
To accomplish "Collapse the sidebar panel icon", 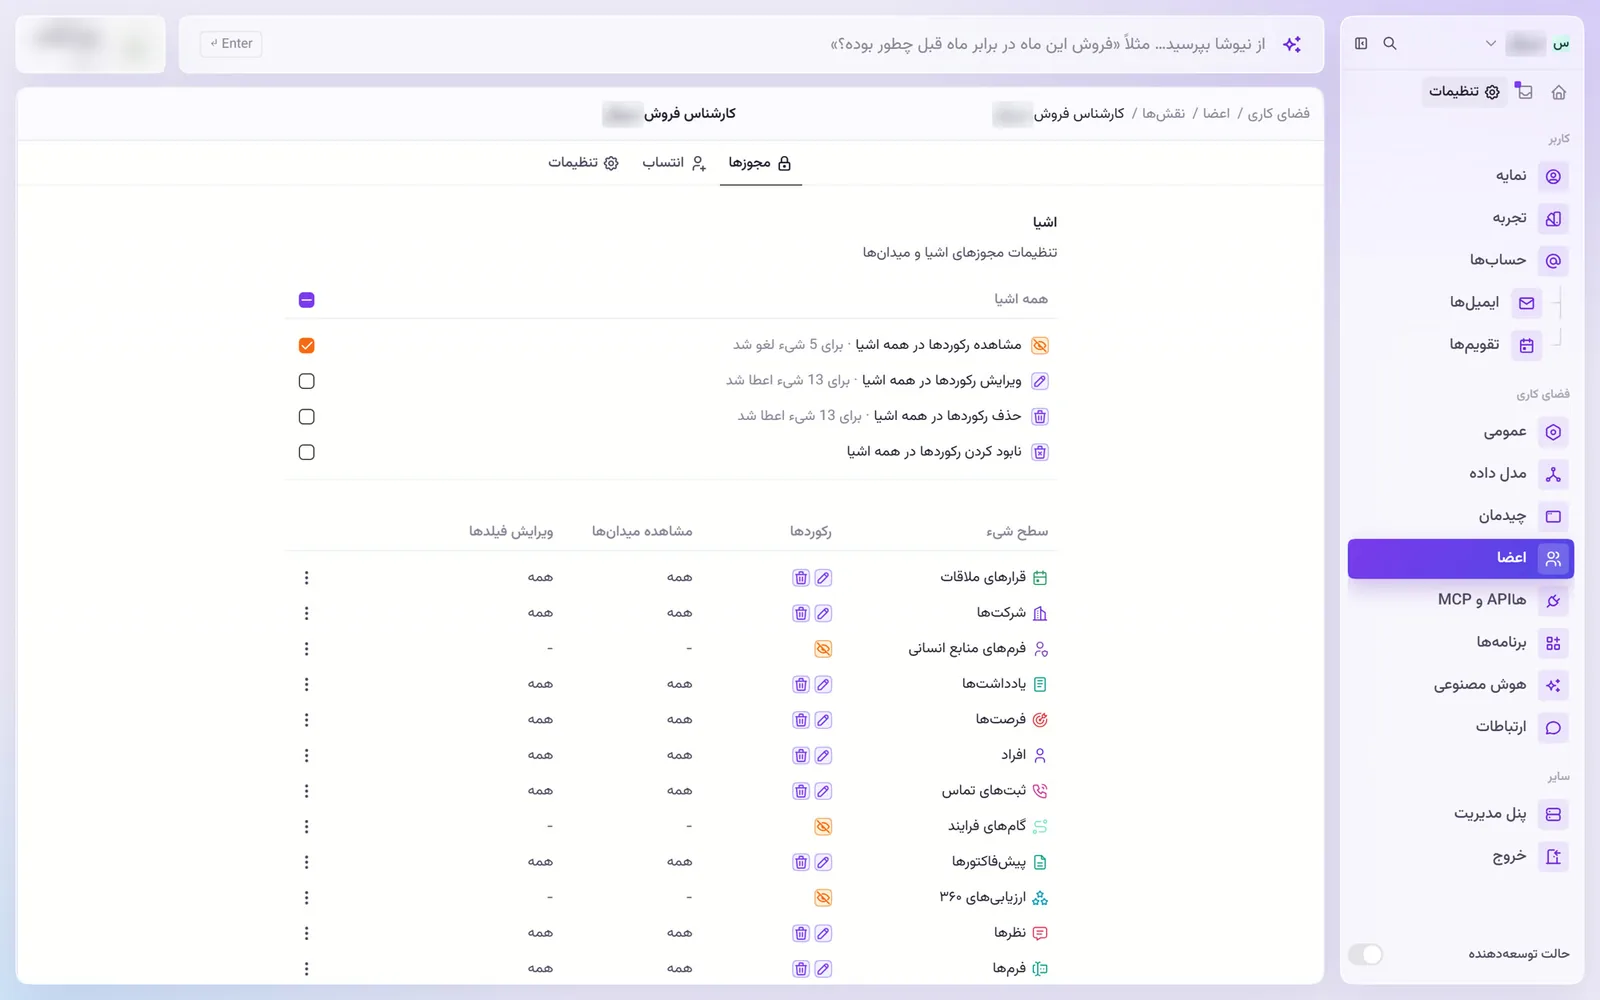I will [x=1361, y=43].
